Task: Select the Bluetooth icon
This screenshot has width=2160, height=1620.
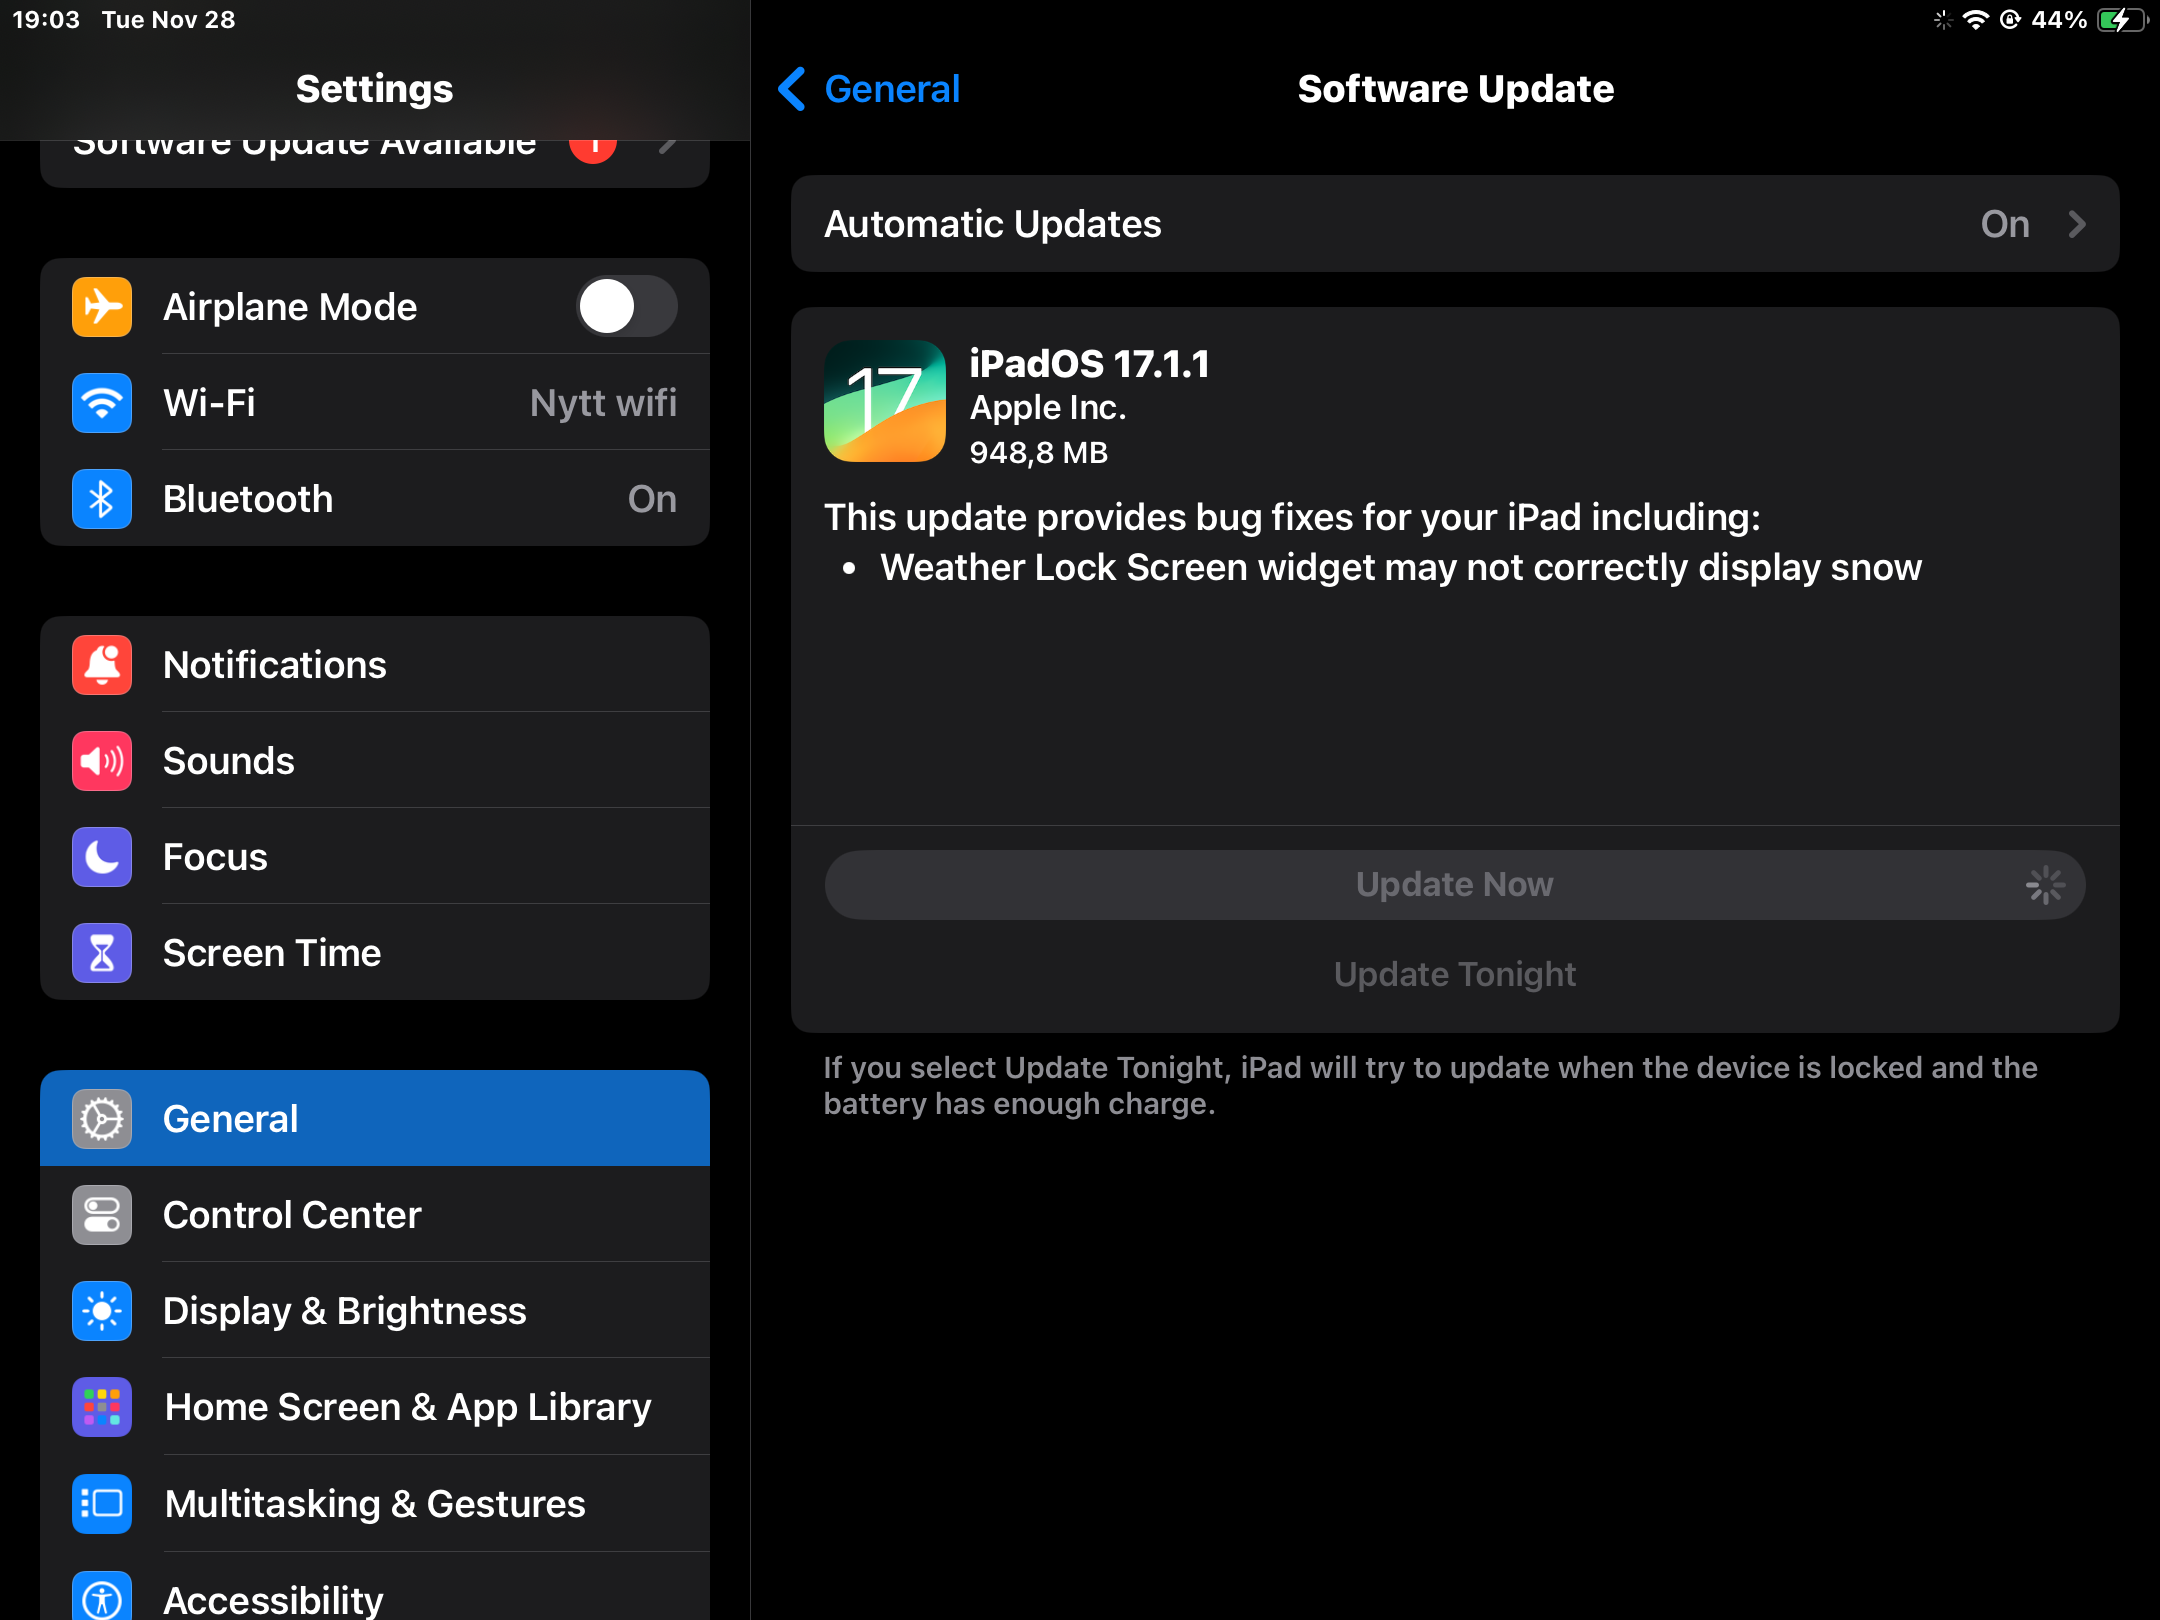Action: tap(101, 499)
